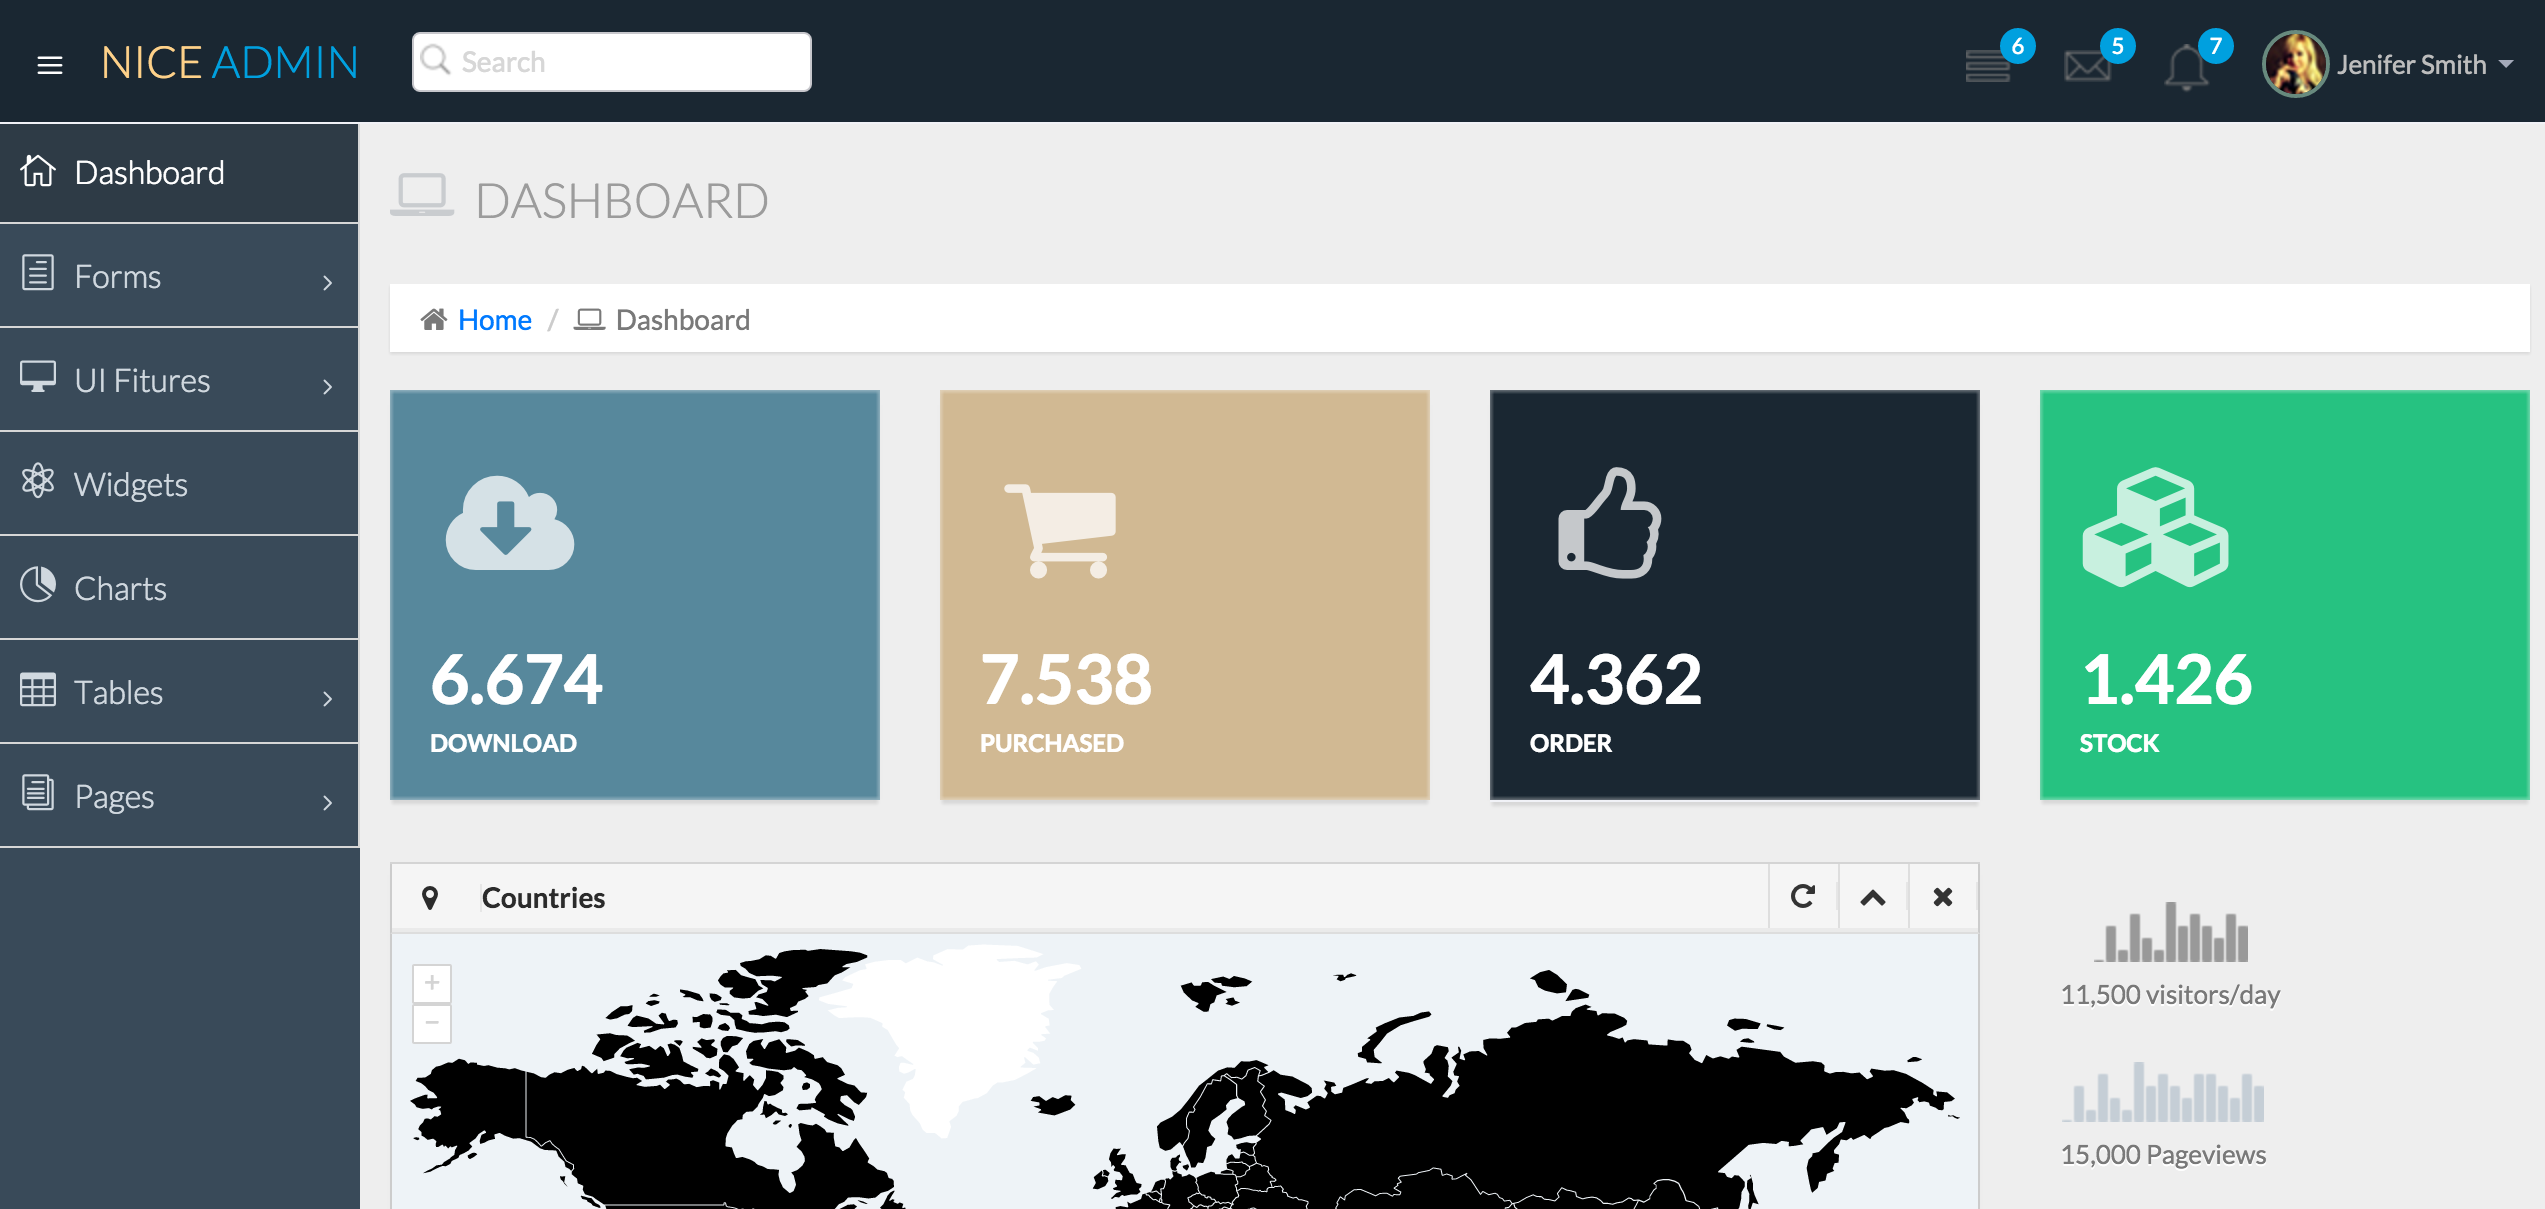Viewport: 2545px width, 1209px height.
Task: Click the Search input field
Action: [x=614, y=62]
